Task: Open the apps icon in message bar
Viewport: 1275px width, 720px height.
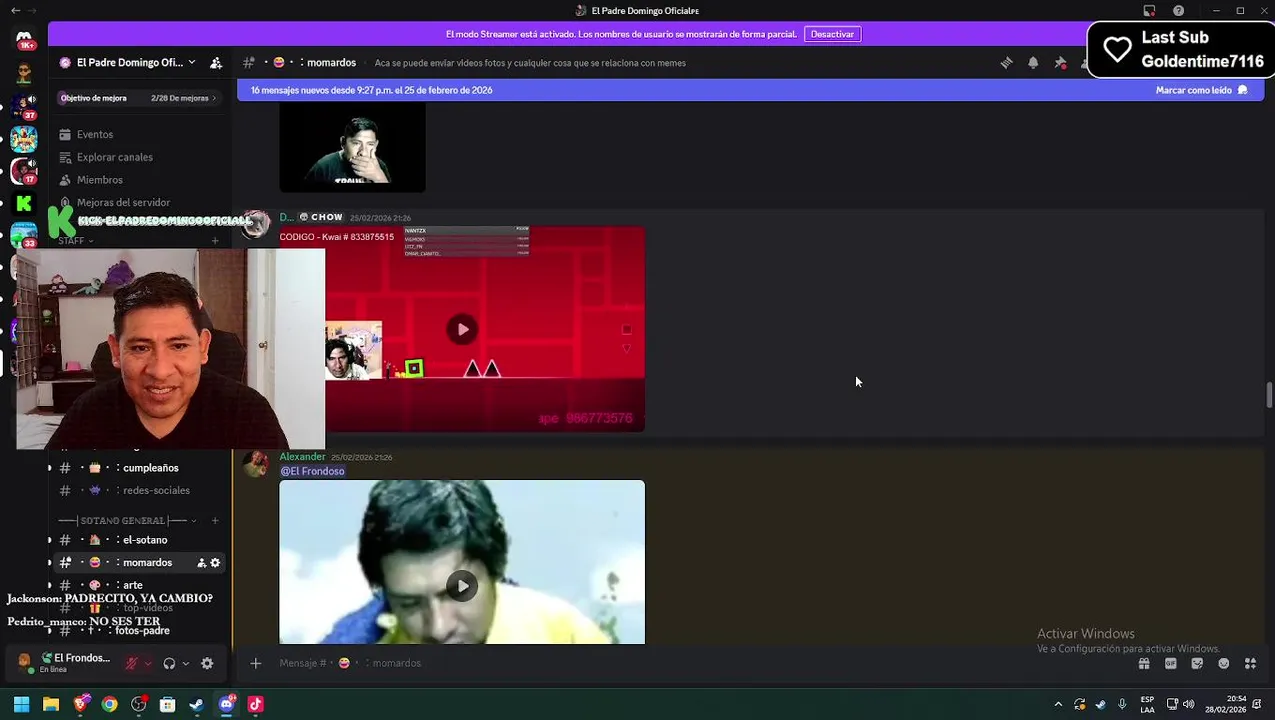Action: [x=1250, y=663]
